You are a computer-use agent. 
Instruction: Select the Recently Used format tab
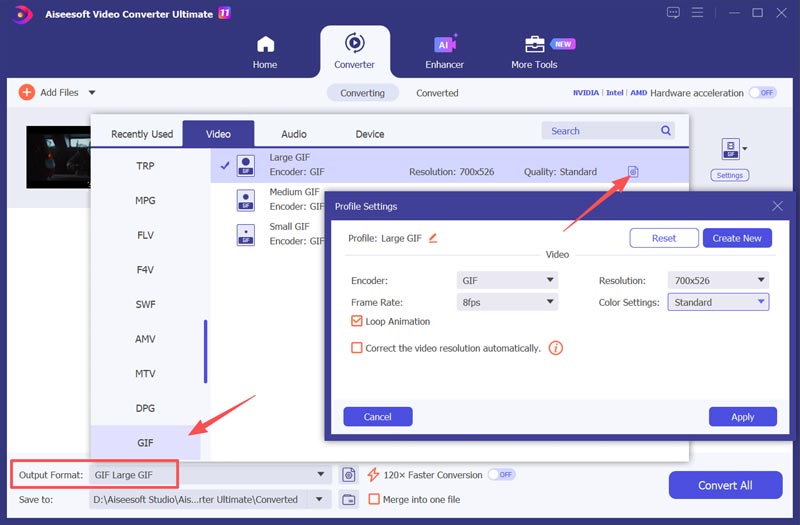(x=142, y=134)
